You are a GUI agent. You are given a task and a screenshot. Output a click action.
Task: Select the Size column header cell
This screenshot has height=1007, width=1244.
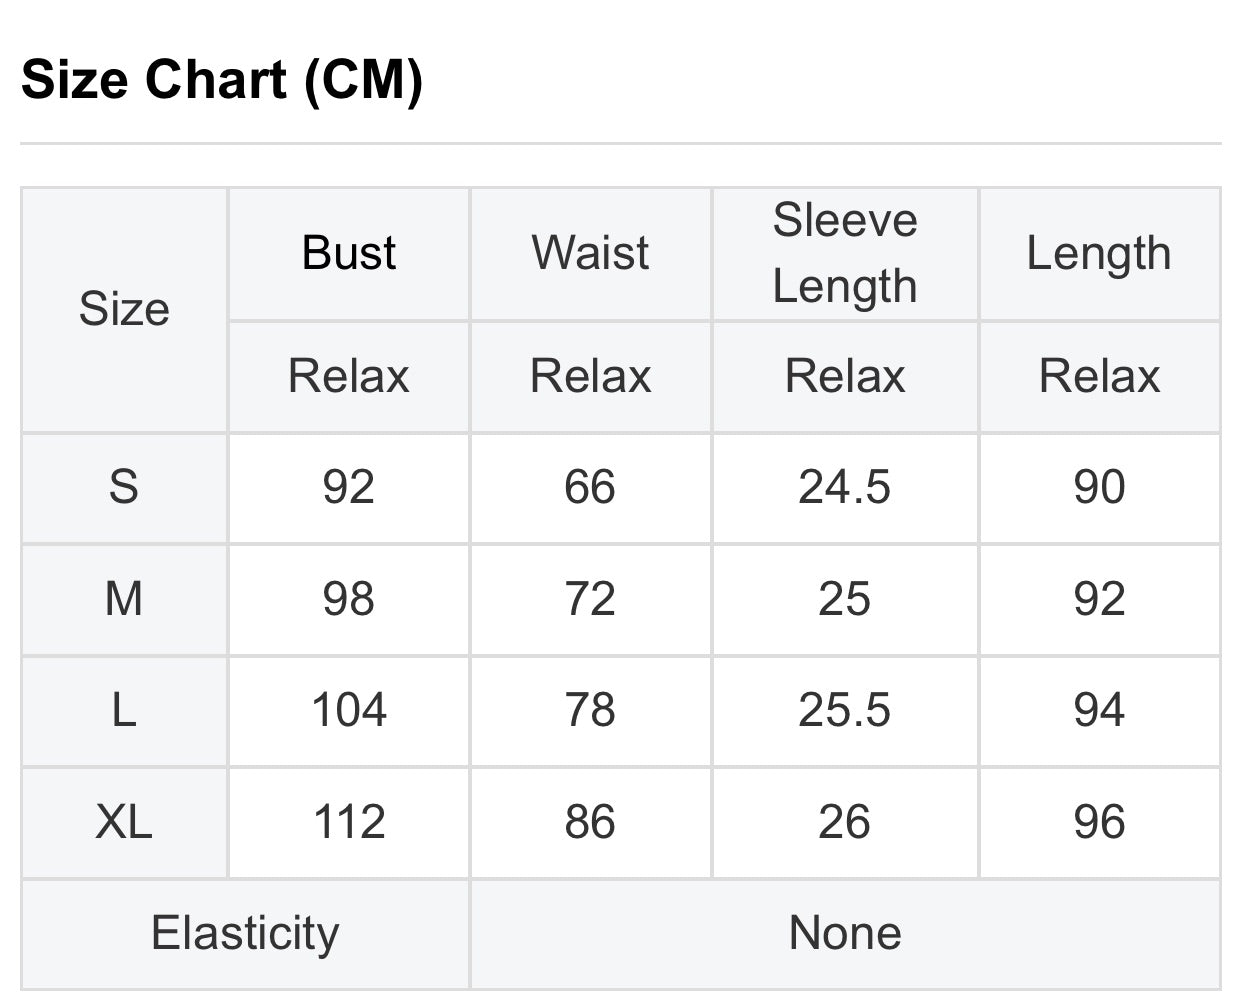(x=124, y=309)
